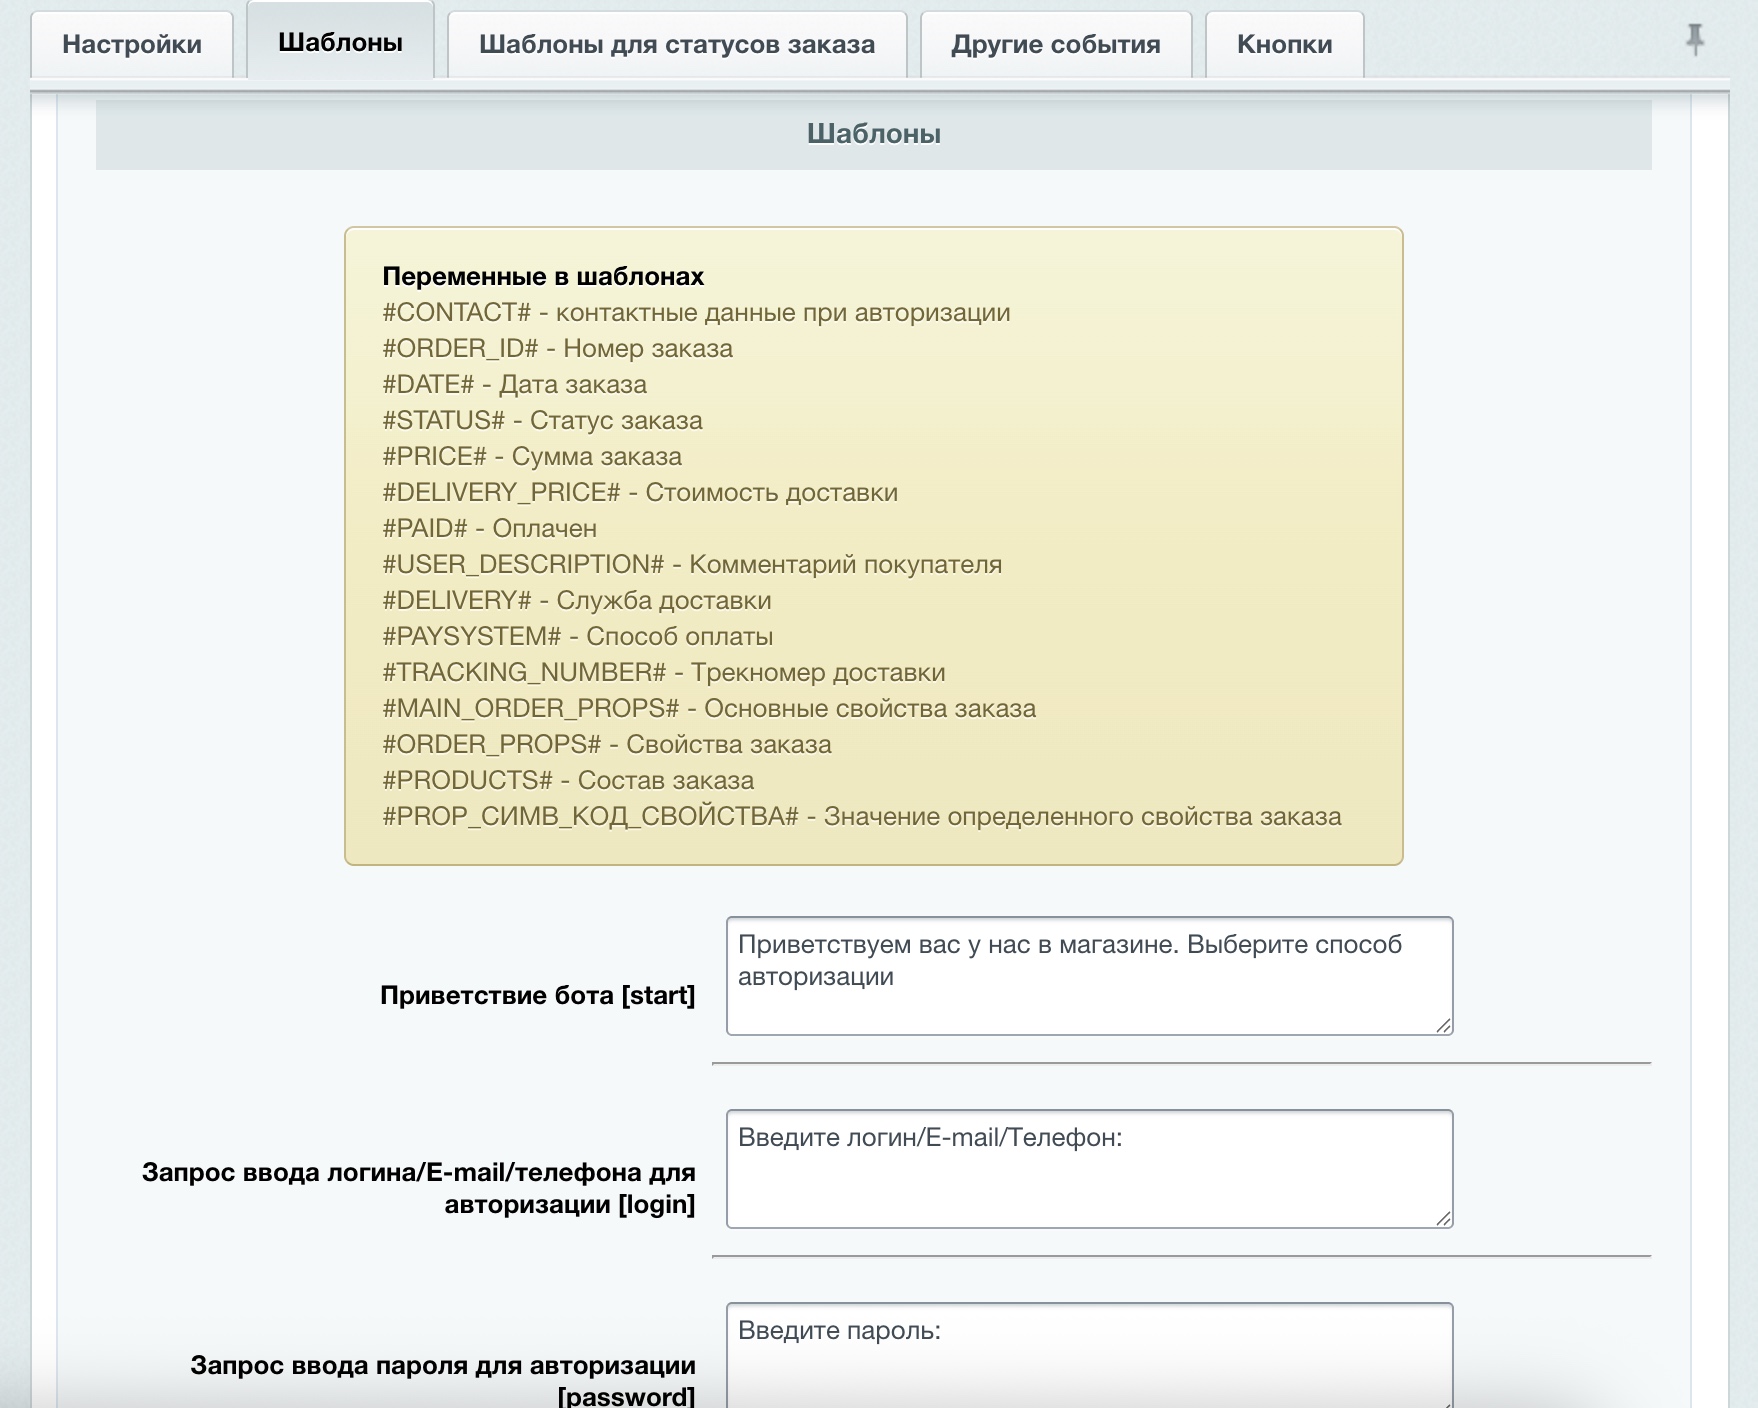1758x1408 pixels.
Task: Click the pin icon in the tab bar
Action: tap(1694, 40)
